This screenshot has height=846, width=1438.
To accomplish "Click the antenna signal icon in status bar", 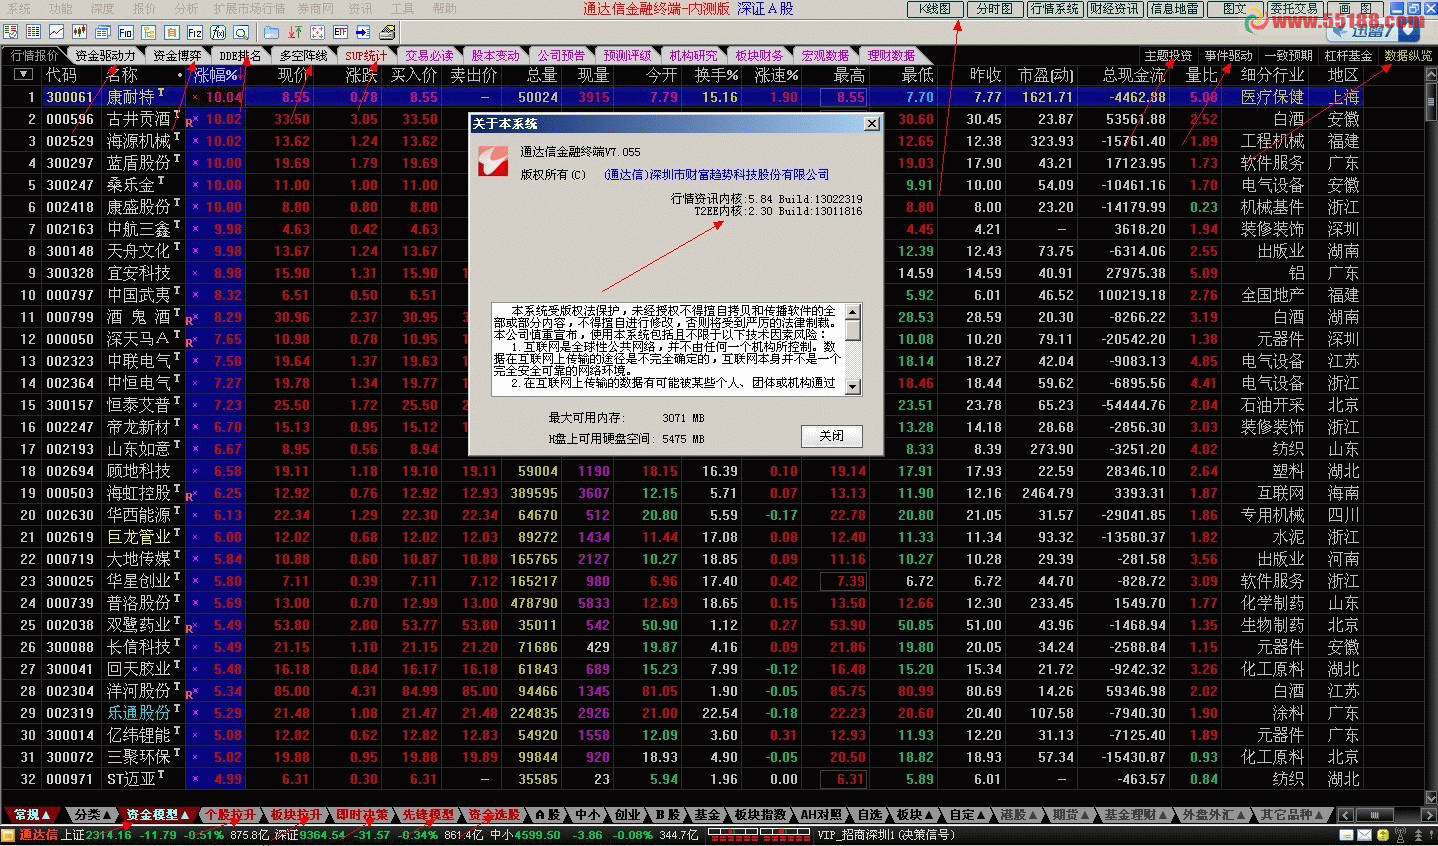I will [1400, 835].
